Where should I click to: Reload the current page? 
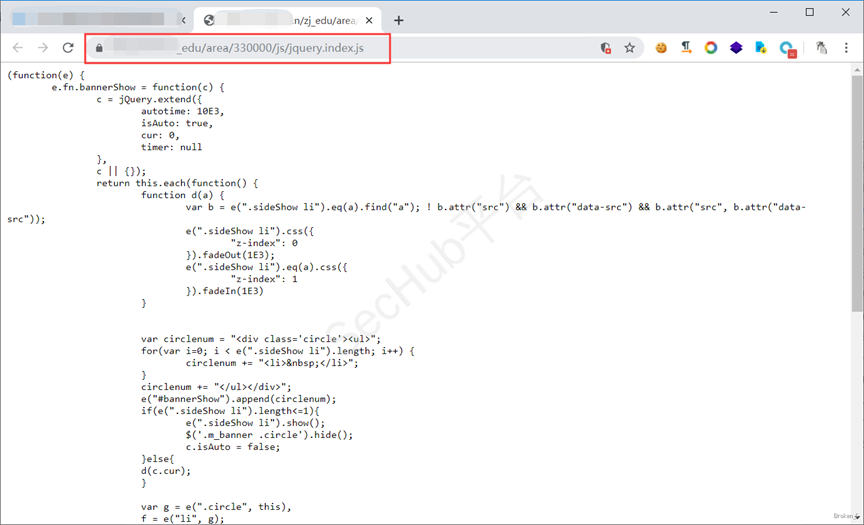pos(68,48)
